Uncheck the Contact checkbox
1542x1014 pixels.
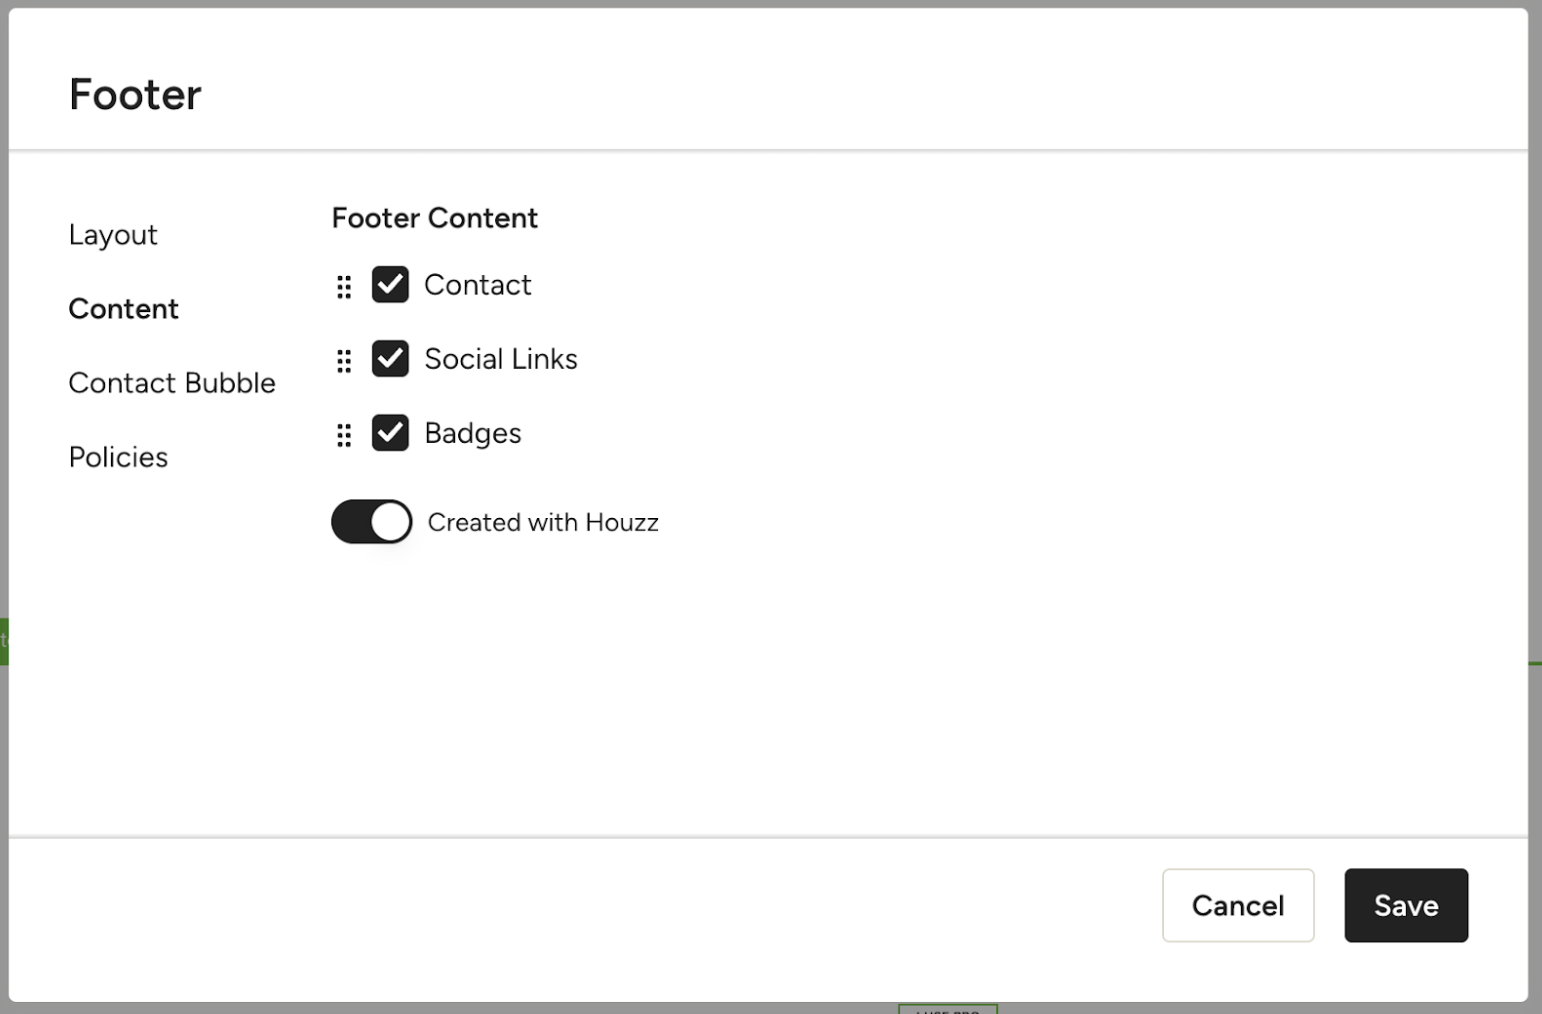(x=390, y=285)
